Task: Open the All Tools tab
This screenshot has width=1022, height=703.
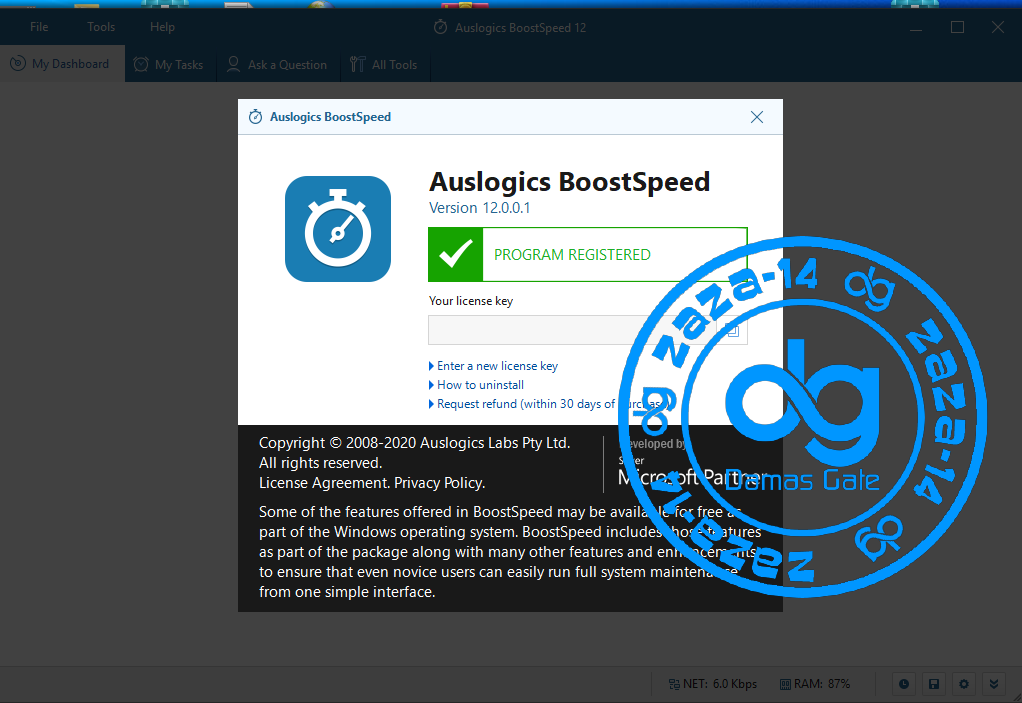Action: coord(385,65)
